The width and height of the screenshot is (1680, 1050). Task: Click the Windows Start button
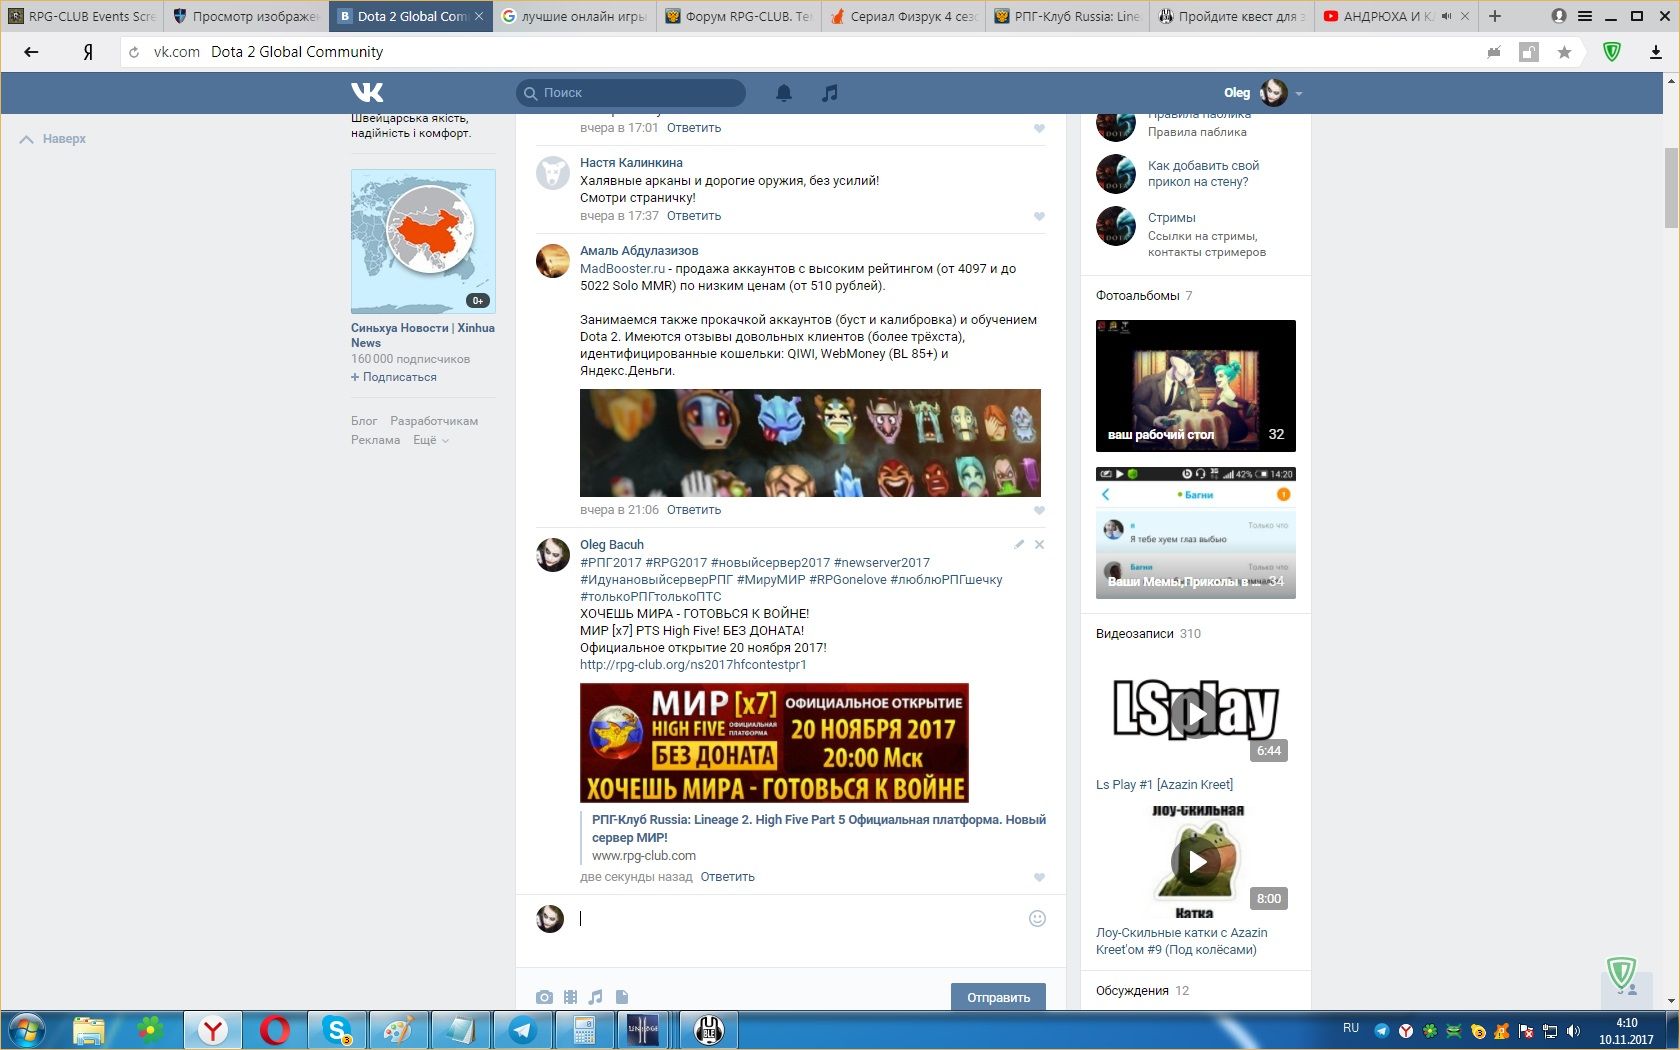point(27,1030)
